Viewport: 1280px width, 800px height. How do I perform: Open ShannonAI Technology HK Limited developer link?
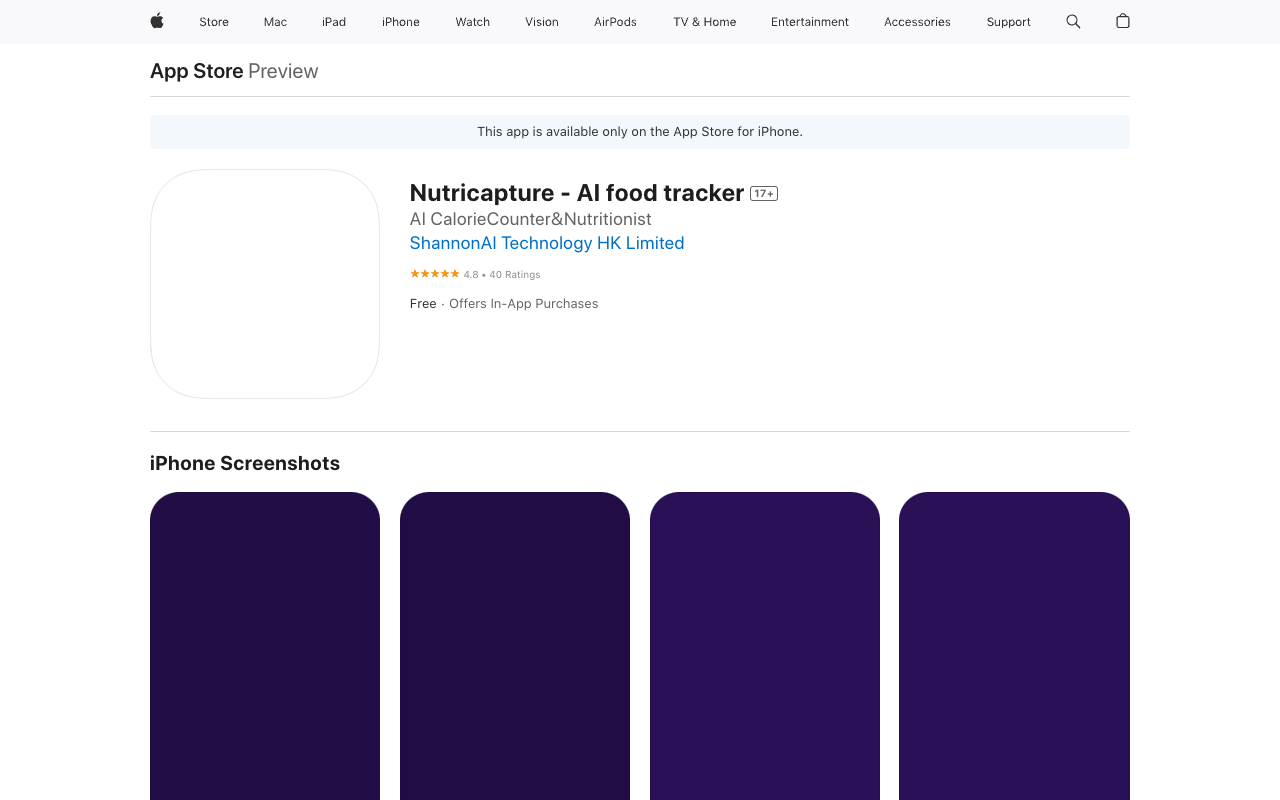[547, 243]
